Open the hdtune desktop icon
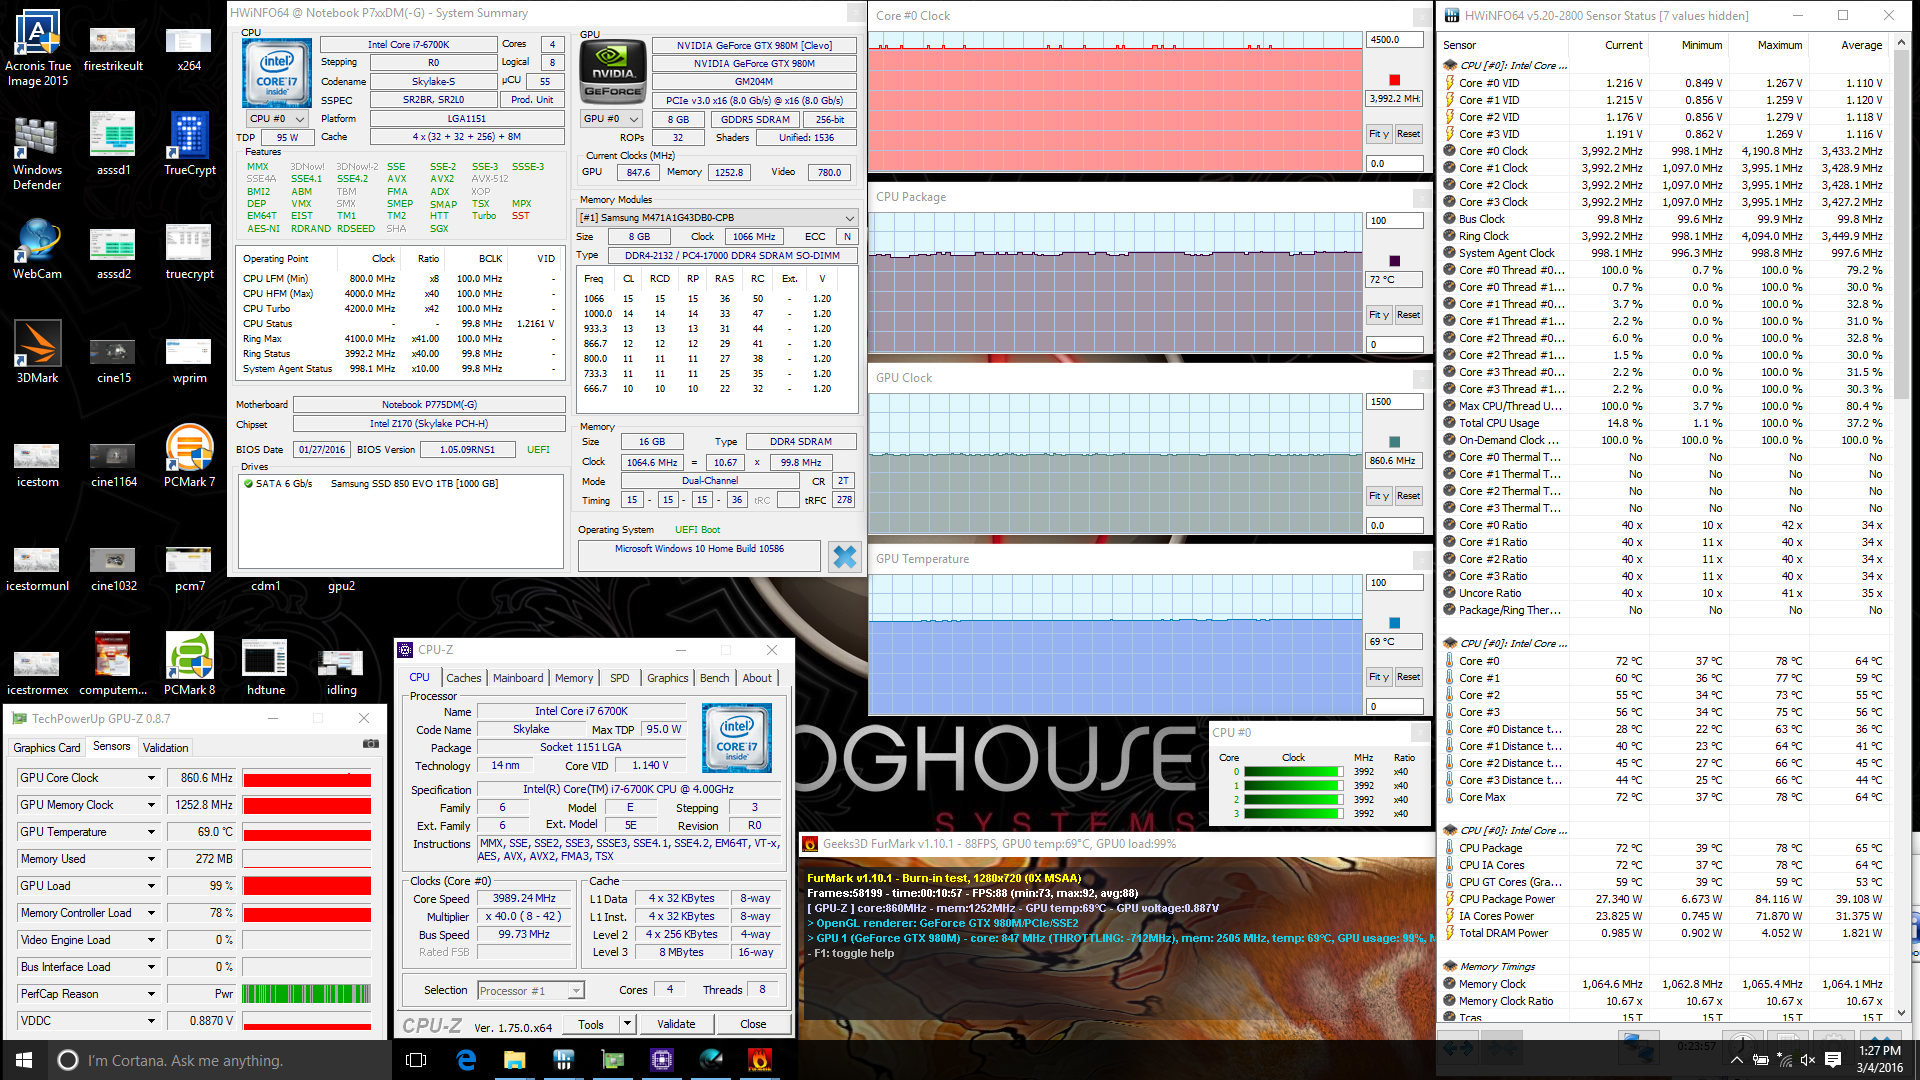This screenshot has width=1920, height=1080. pyautogui.click(x=265, y=667)
